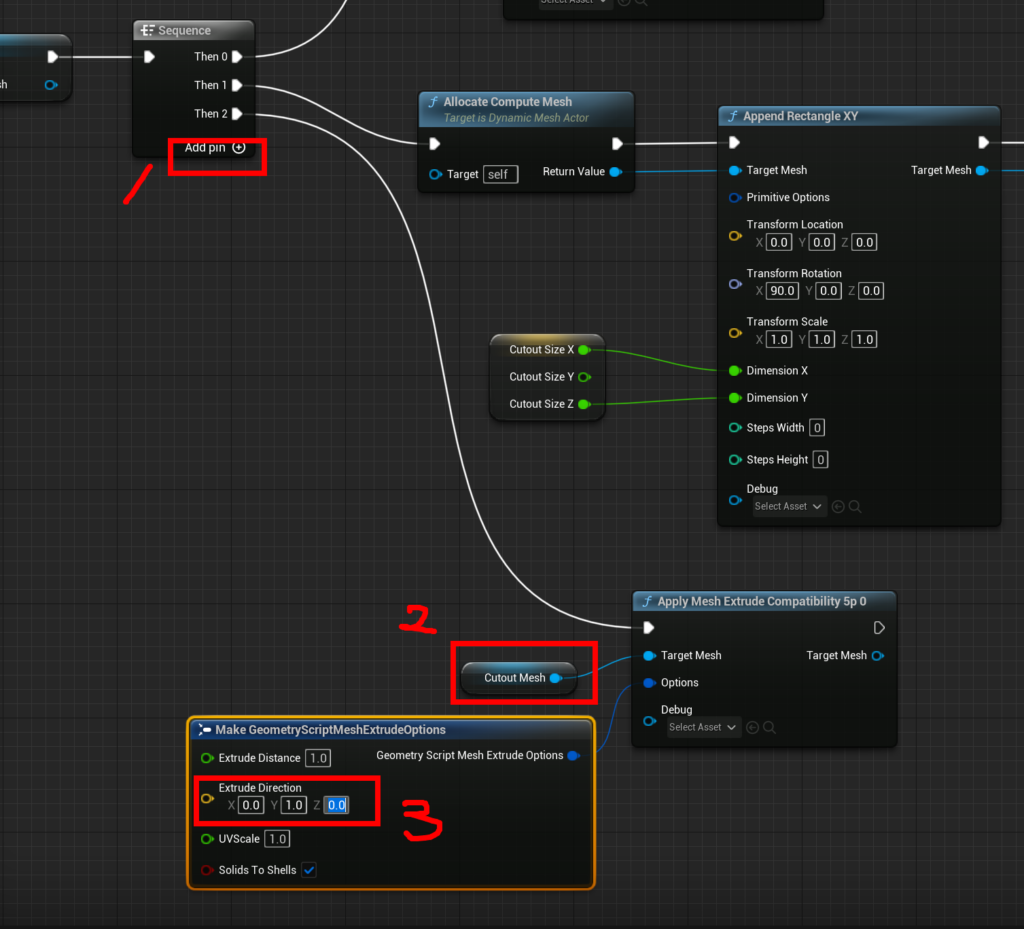Click the Cutout Size Z output pin

[584, 404]
